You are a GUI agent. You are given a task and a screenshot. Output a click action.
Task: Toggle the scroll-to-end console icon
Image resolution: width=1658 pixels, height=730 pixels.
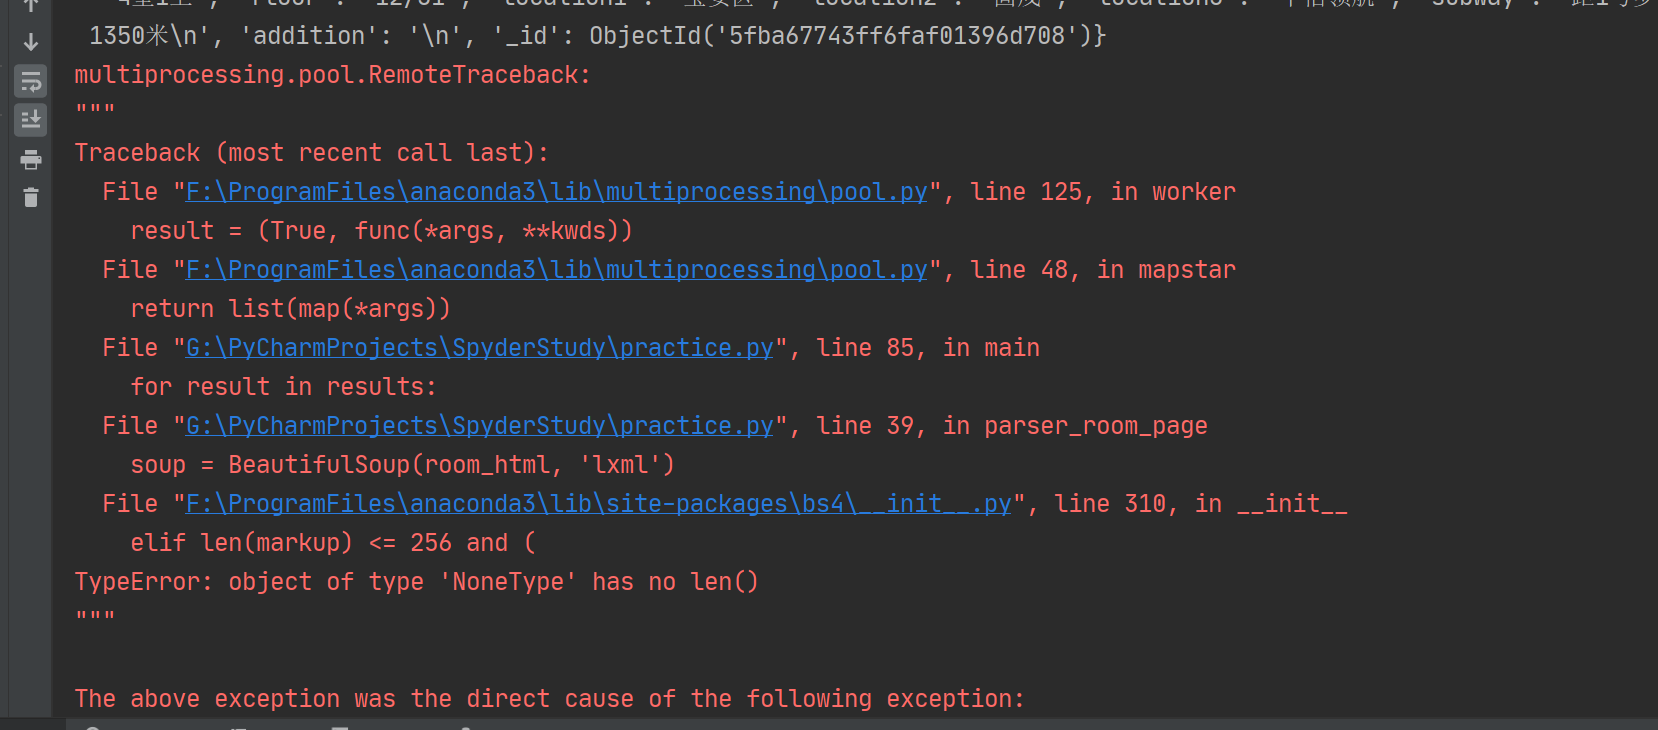coord(31,120)
